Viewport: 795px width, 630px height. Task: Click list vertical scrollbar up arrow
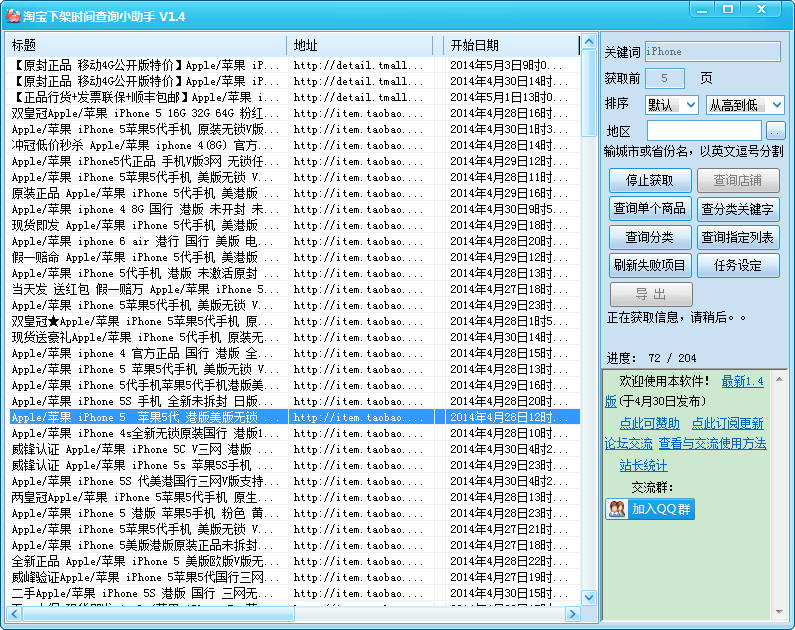(x=589, y=42)
